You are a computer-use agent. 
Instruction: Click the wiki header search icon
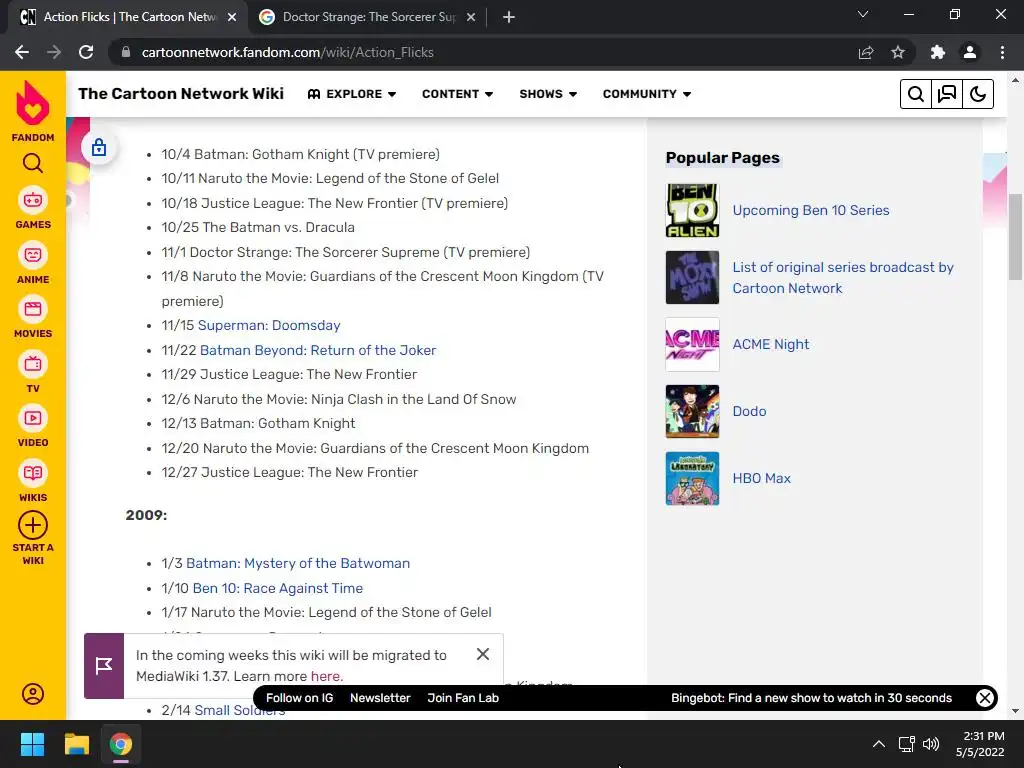click(x=916, y=94)
